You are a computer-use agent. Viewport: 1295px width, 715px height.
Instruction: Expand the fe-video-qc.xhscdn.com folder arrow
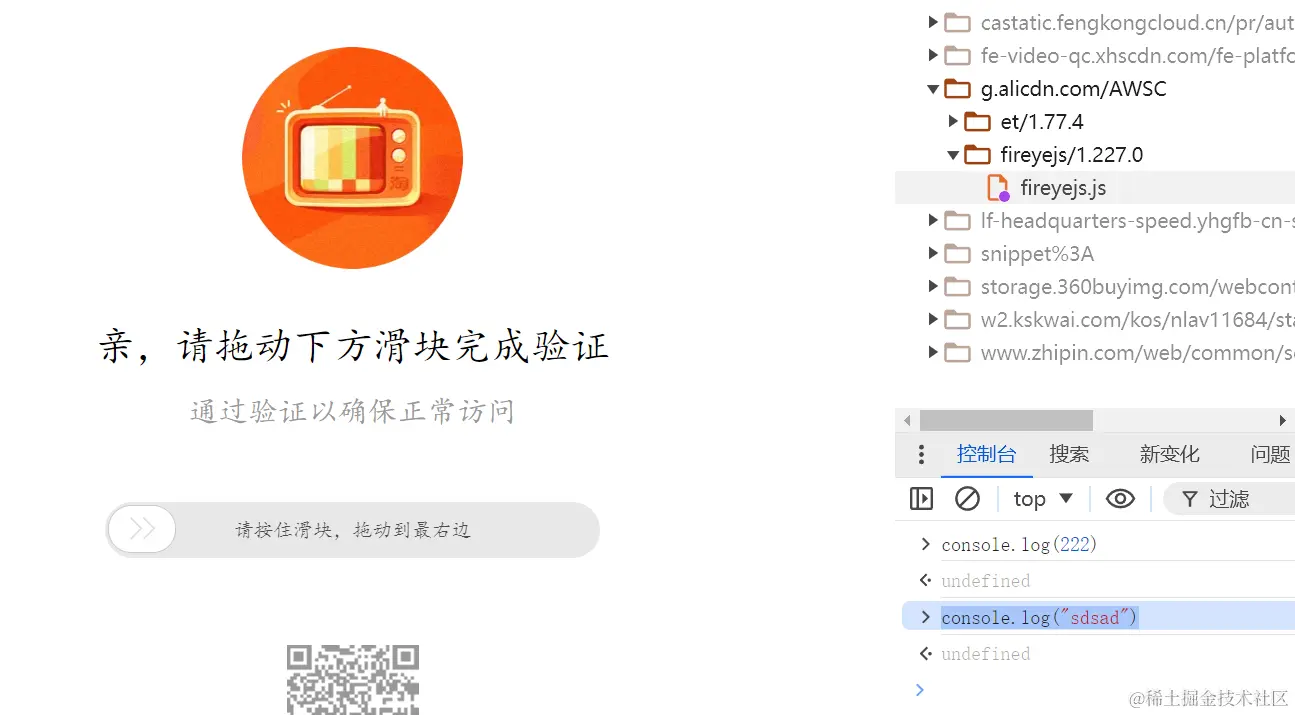coord(933,55)
